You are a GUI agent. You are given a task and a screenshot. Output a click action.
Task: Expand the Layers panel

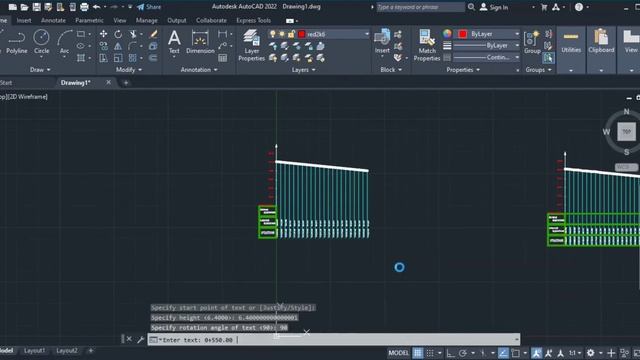point(303,70)
